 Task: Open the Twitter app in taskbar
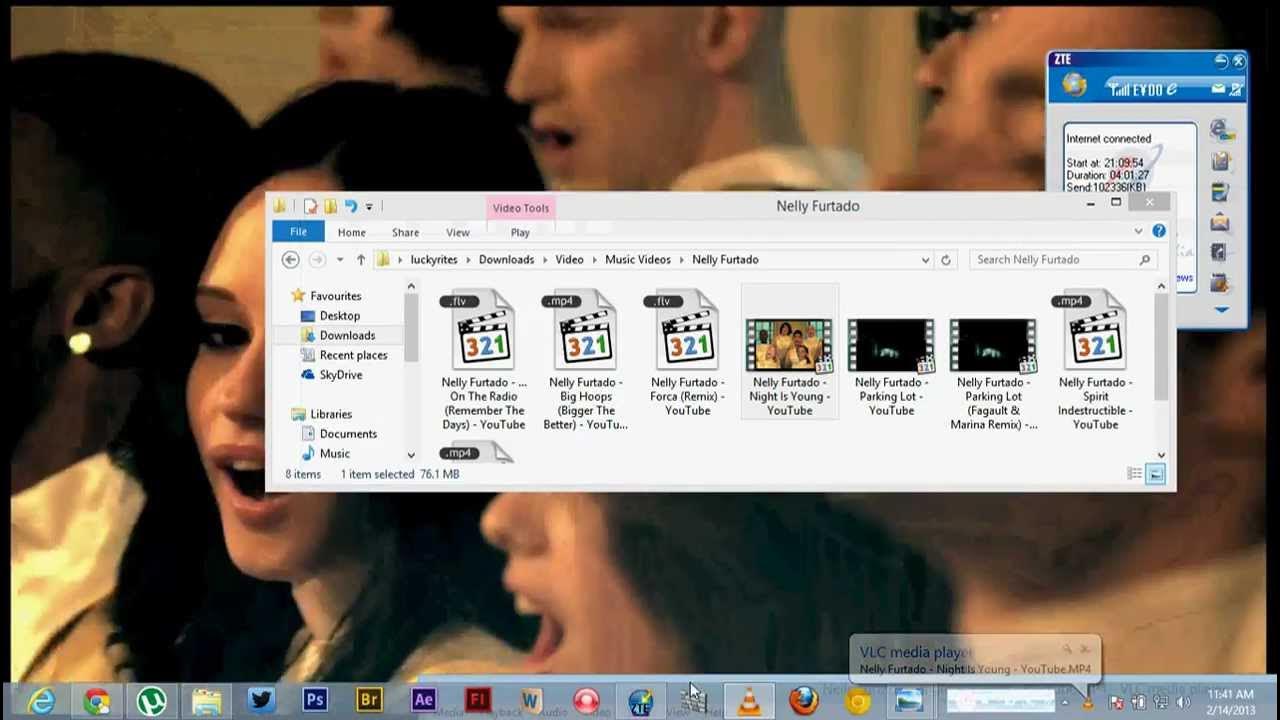(x=261, y=701)
